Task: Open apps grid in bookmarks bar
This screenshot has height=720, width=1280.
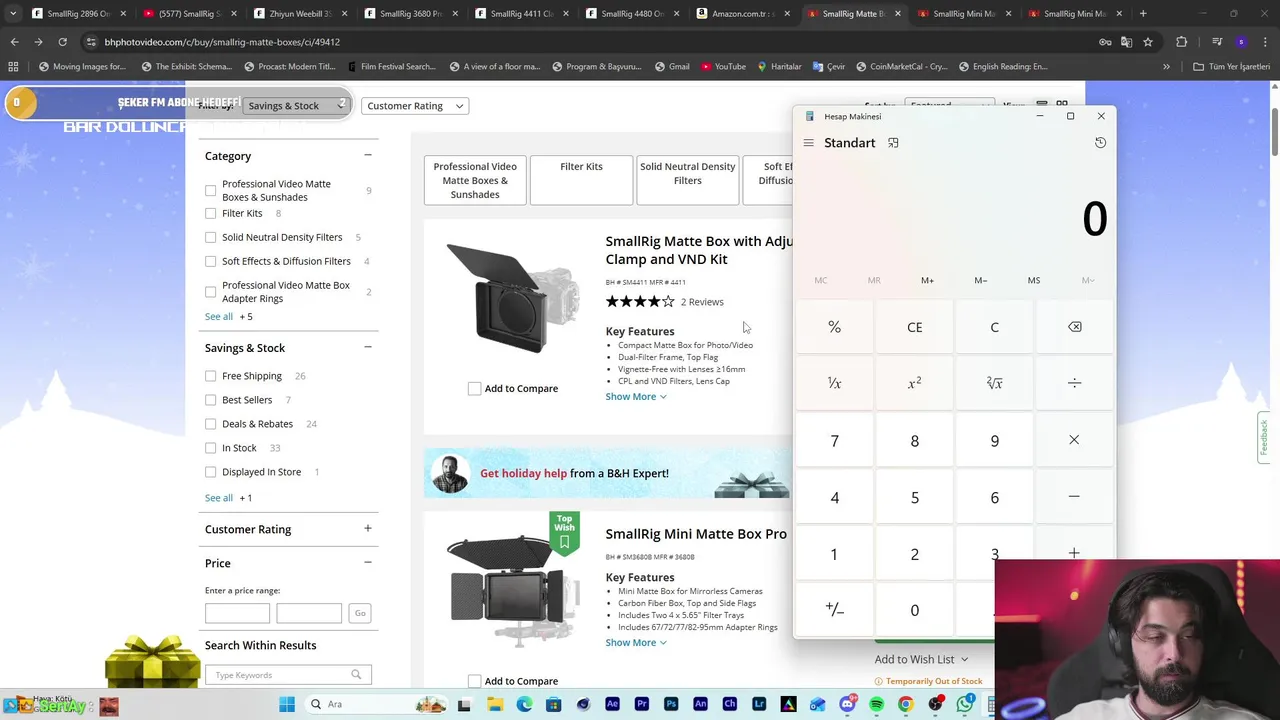Action: [x=13, y=67]
